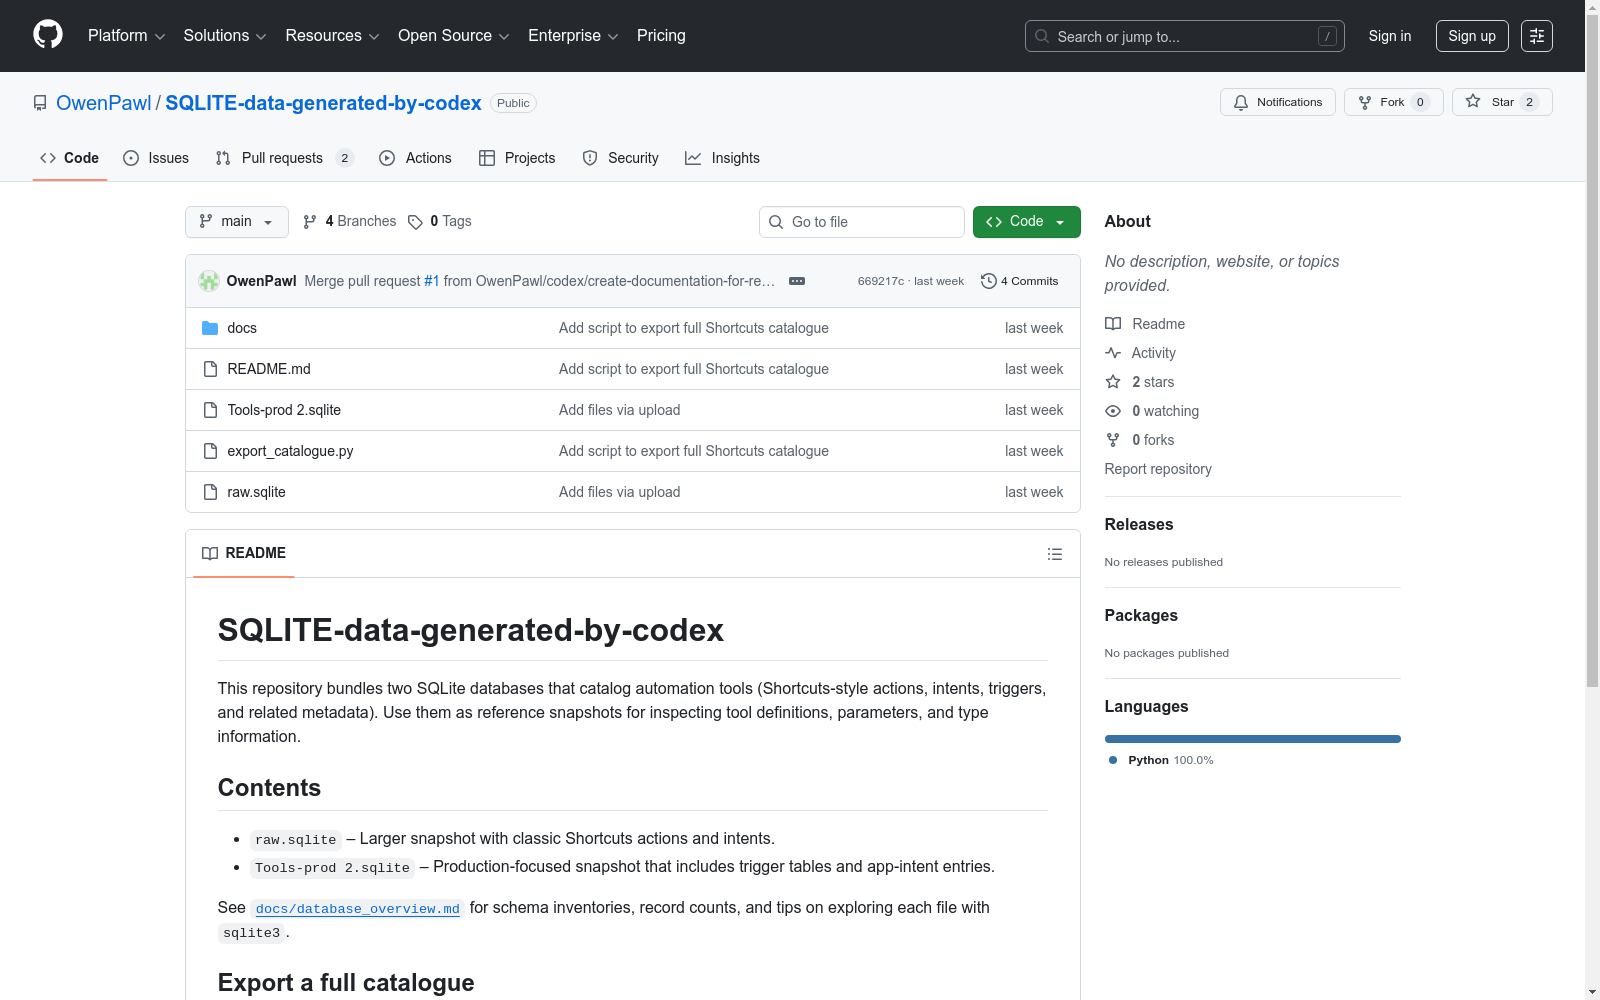Click the GitHub logo icon
The image size is (1600, 1000).
[48, 35]
